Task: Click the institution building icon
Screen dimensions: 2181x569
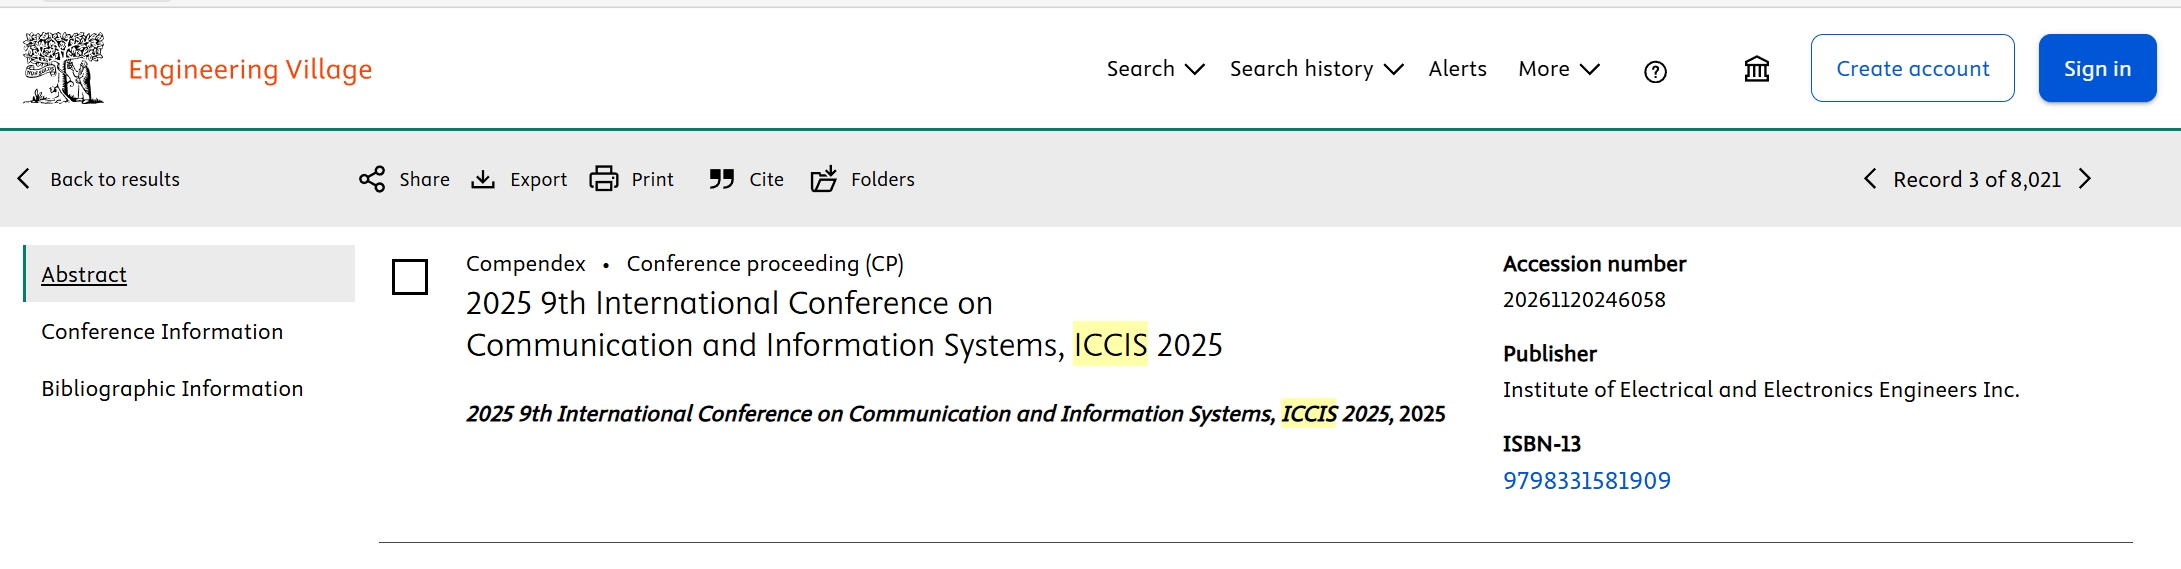Action: point(1756,69)
